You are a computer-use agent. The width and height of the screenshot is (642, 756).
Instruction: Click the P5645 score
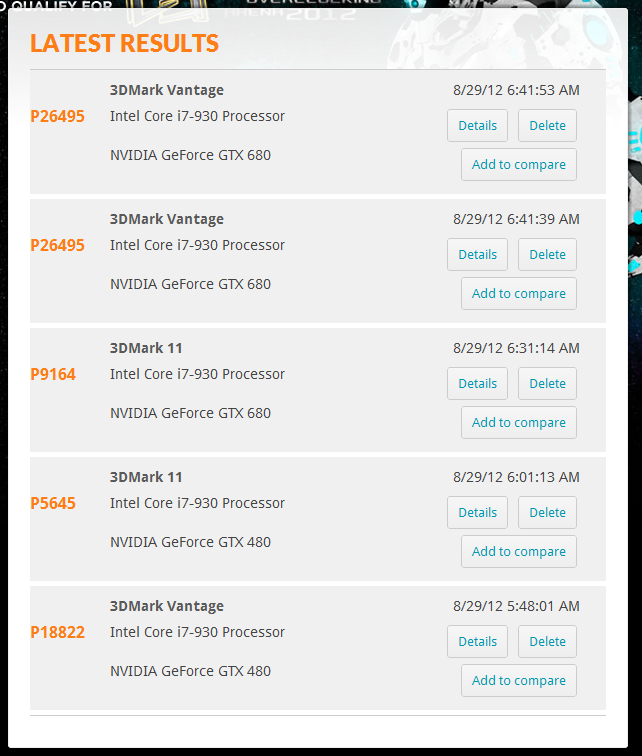click(53, 503)
